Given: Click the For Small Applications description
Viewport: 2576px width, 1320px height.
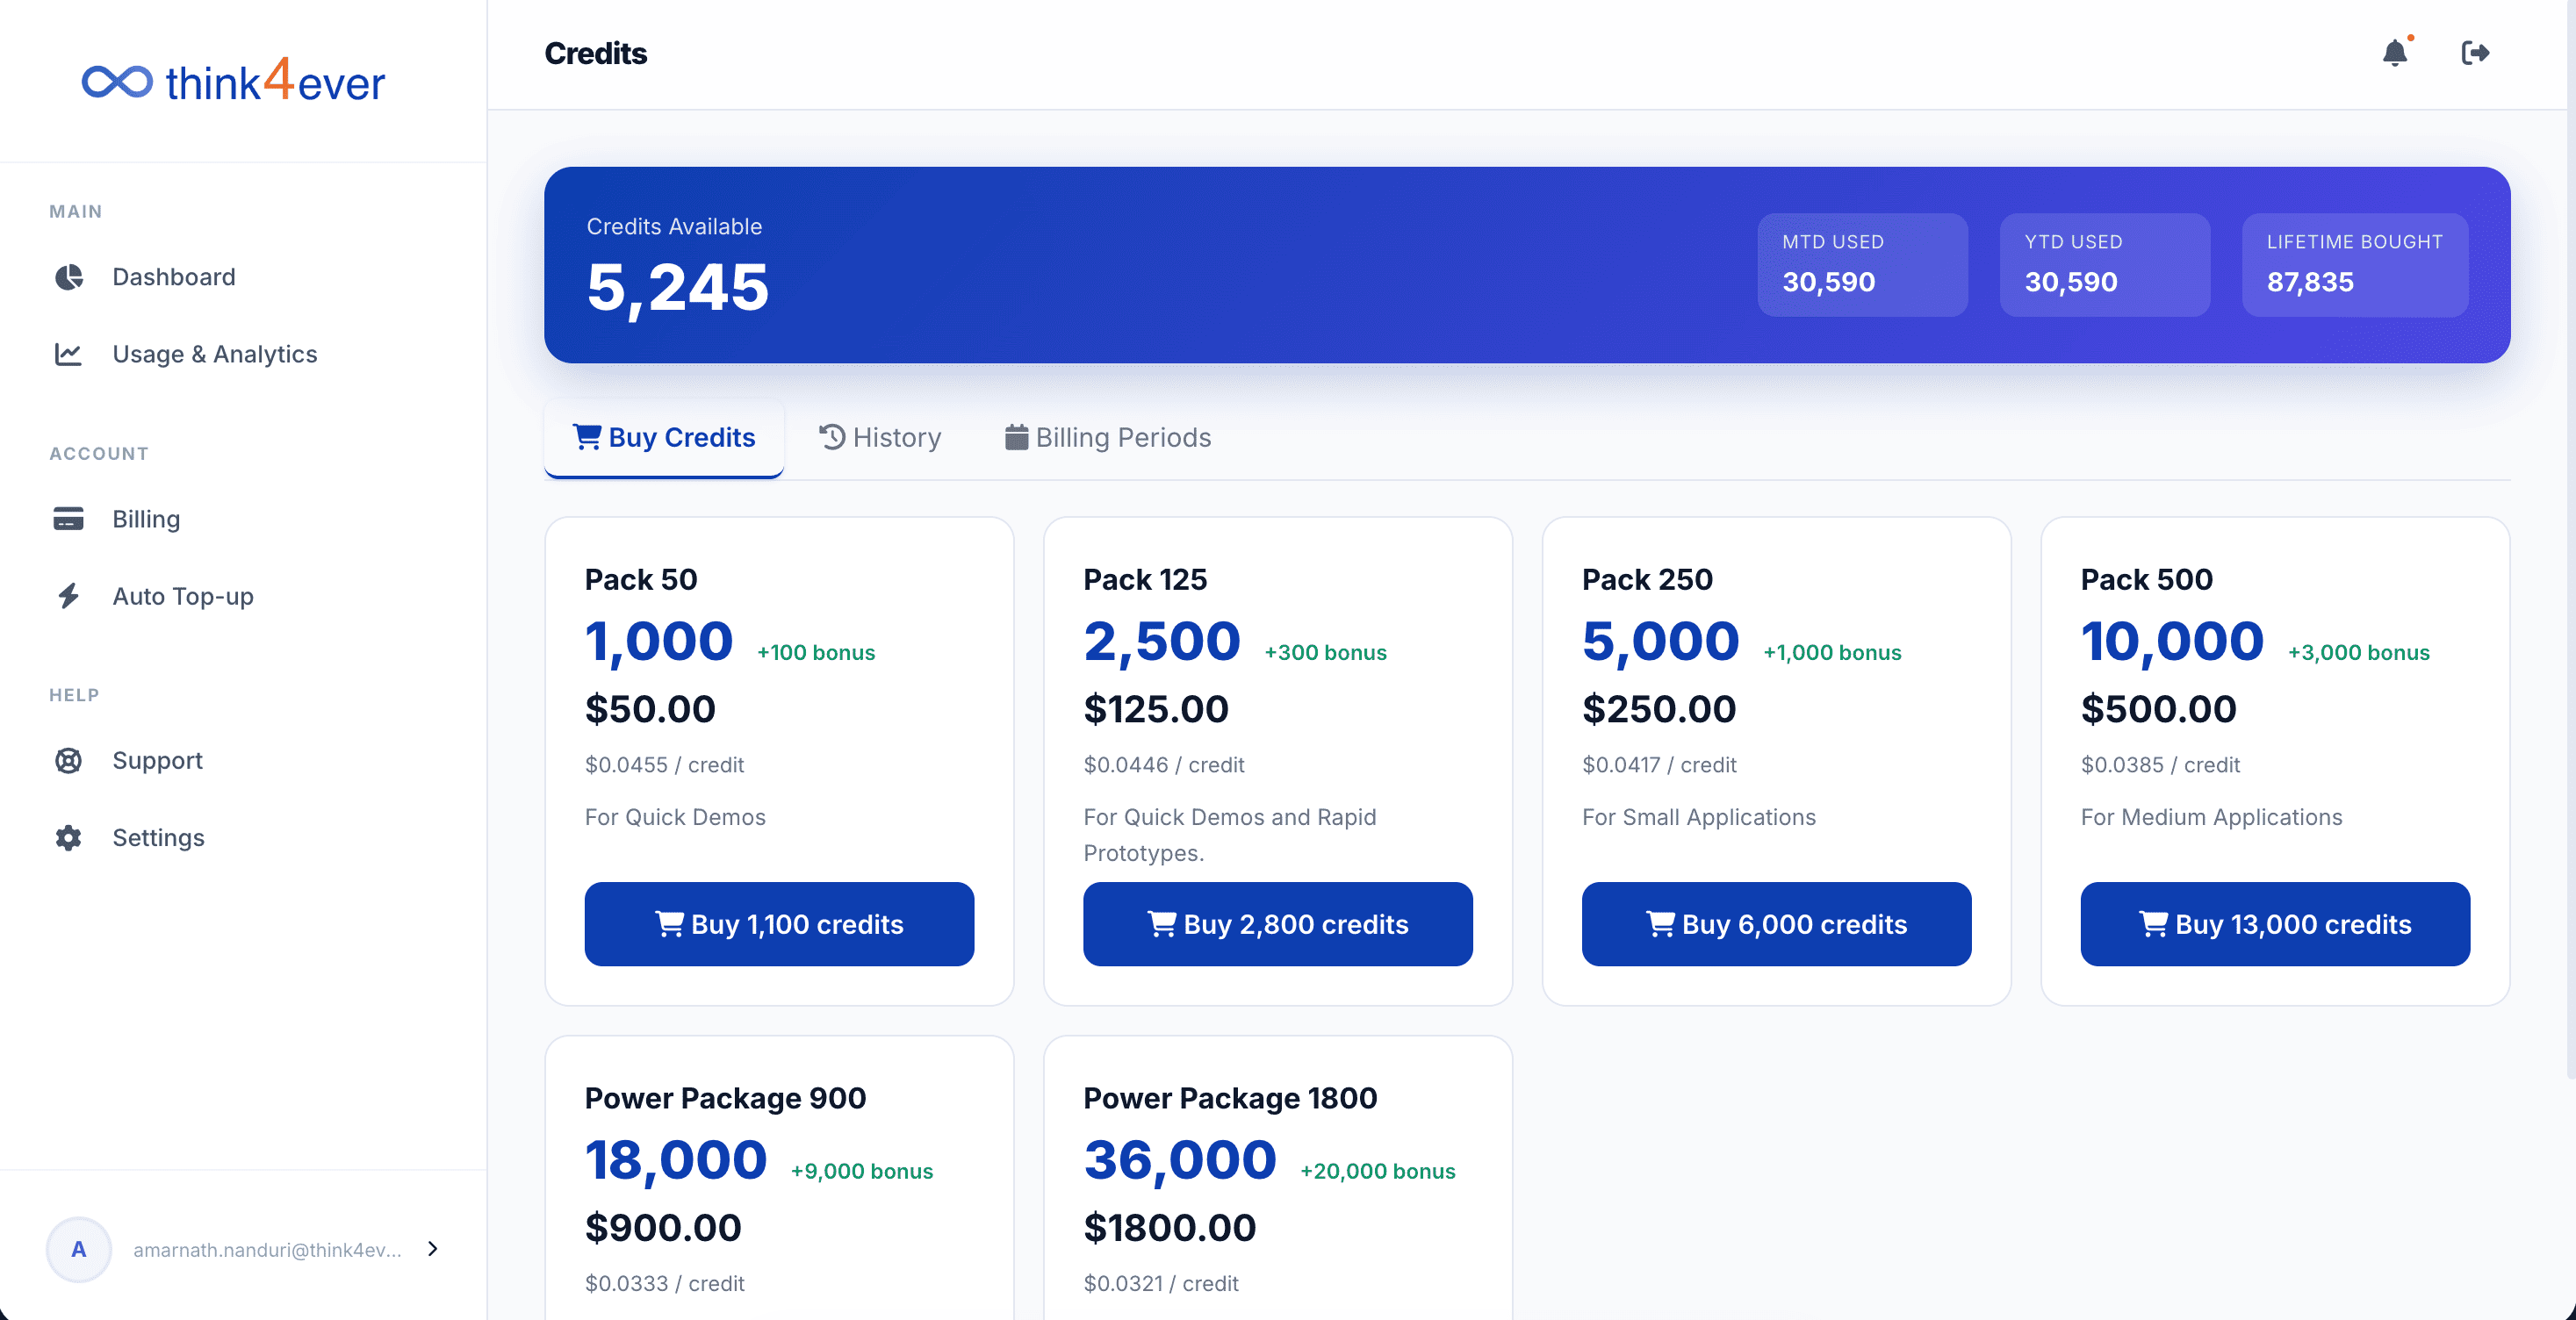Looking at the screenshot, I should pyautogui.click(x=1698, y=817).
